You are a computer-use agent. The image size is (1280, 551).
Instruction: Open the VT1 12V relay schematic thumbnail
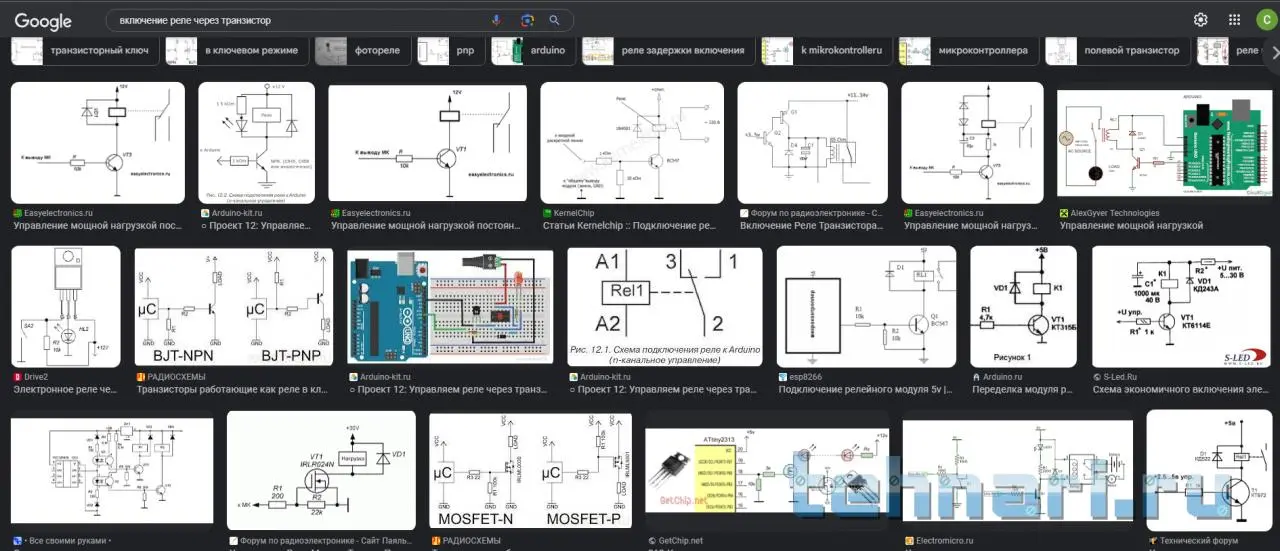click(x=428, y=143)
